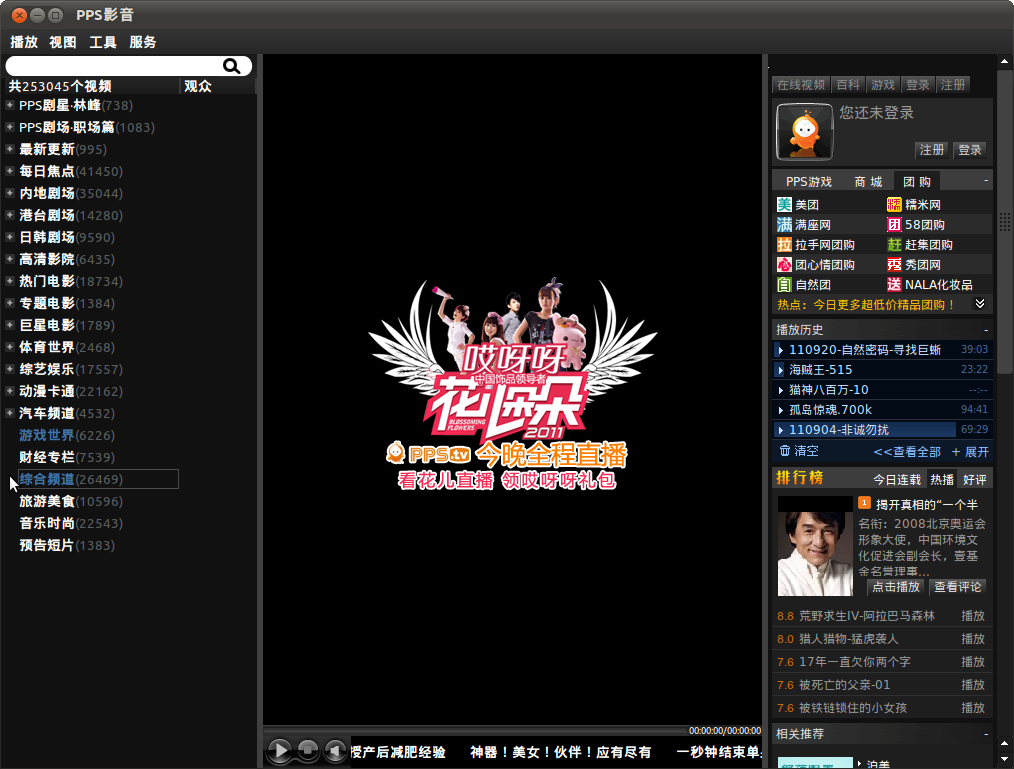Open the 美团 group-buy icon
1014x769 pixels.
click(x=784, y=205)
